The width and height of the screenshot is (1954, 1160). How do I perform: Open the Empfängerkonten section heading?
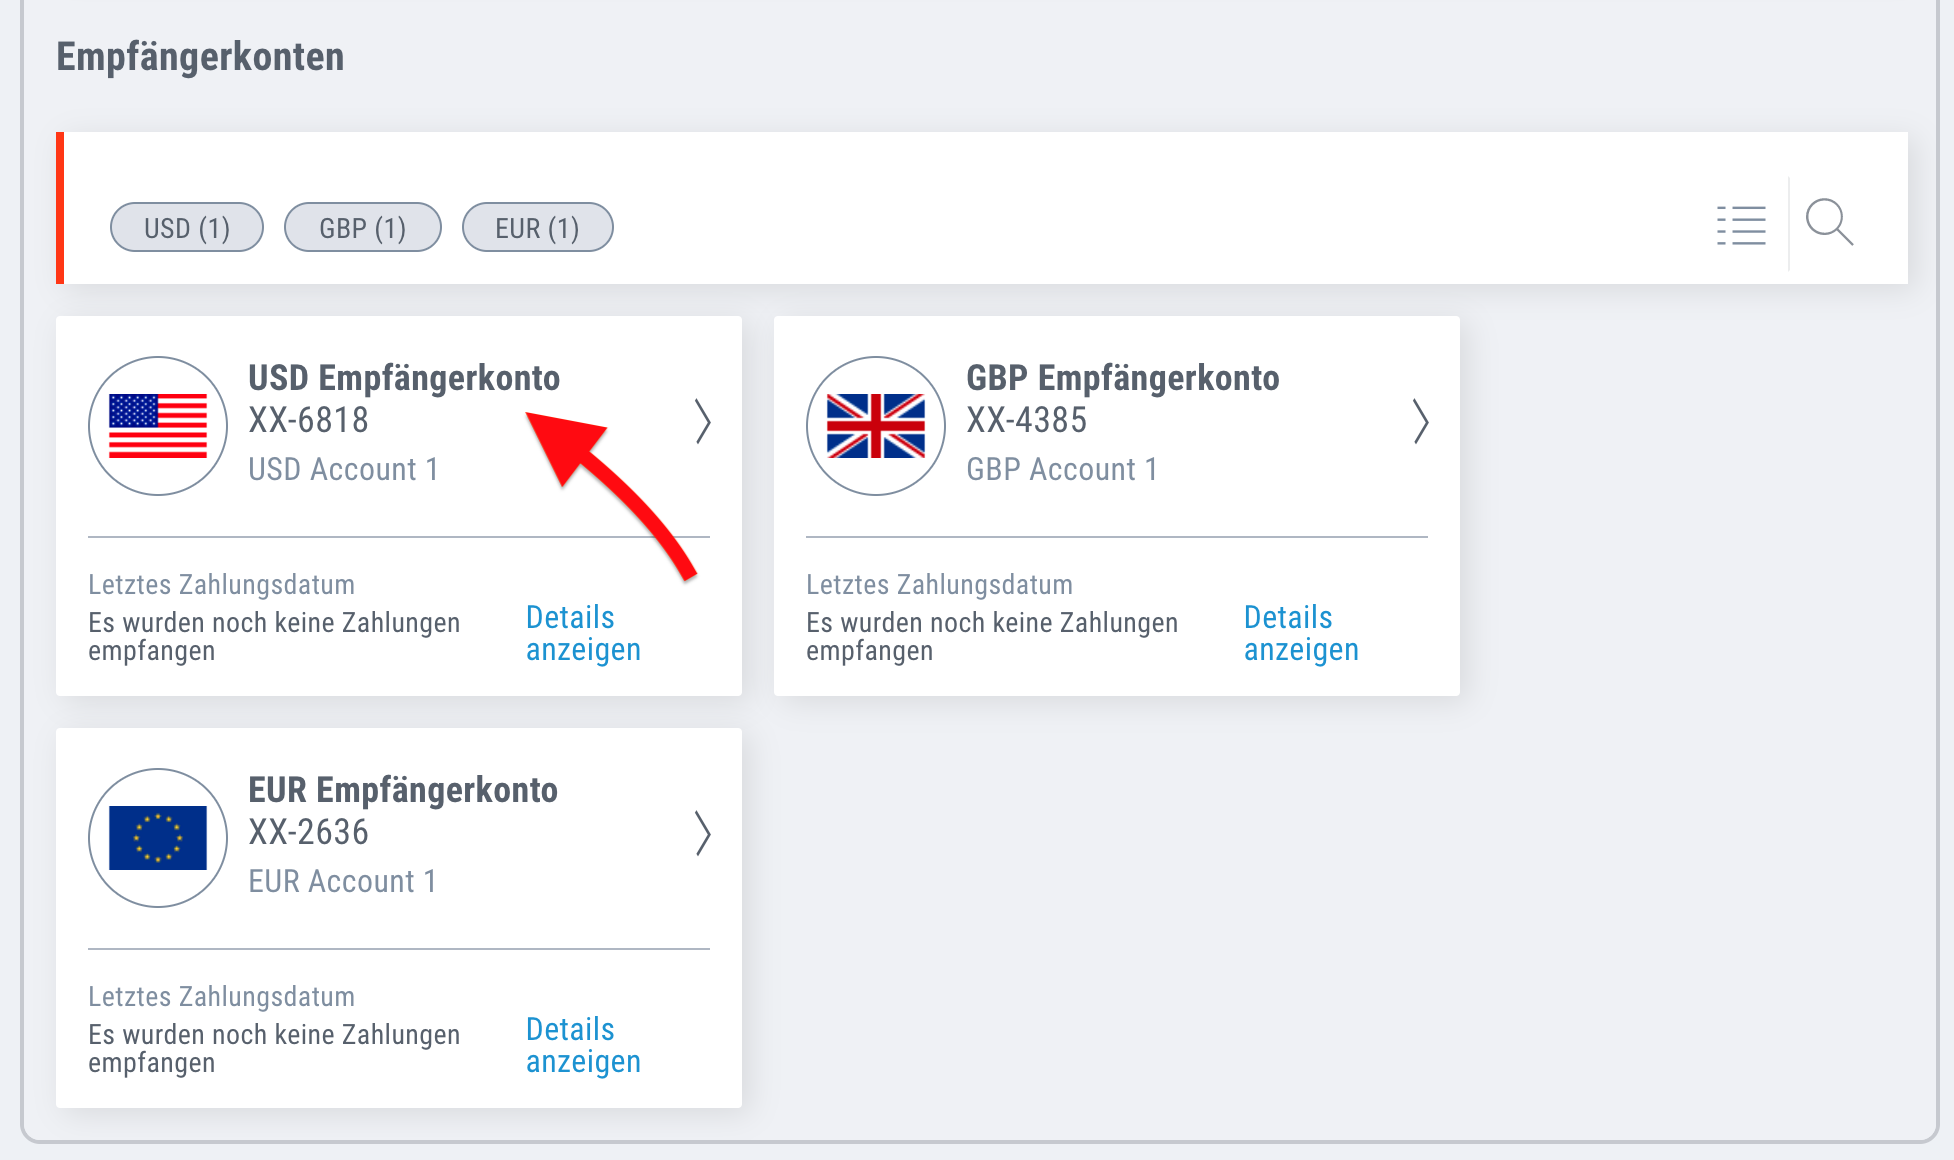(200, 57)
